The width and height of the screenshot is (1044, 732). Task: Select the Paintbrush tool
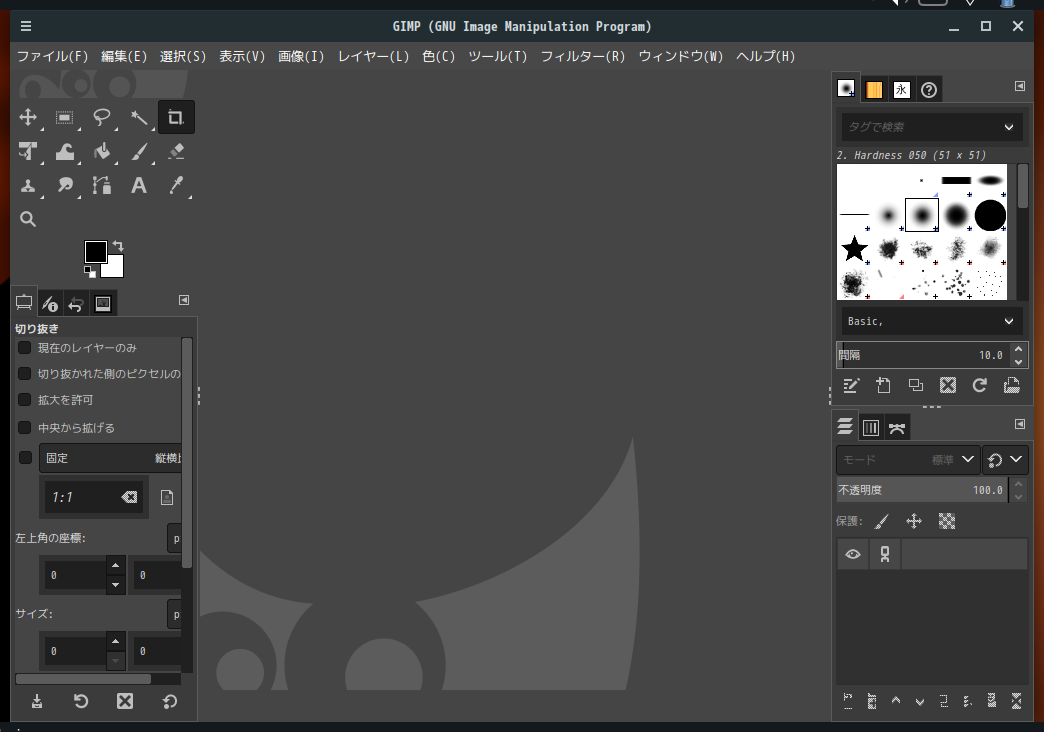click(139, 151)
